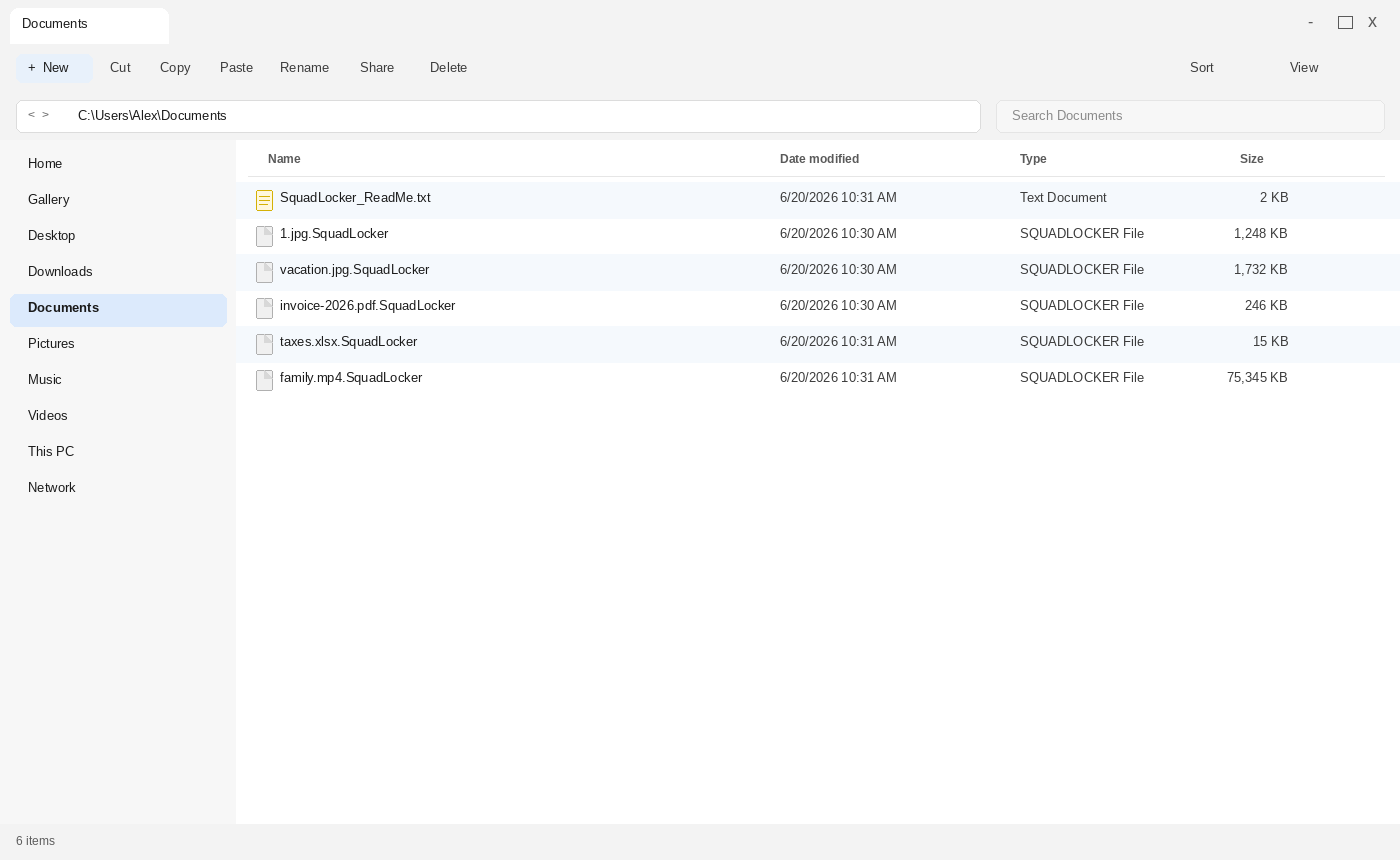Click the ReadMe date 6/20/2026 10:31 AM
Viewport: 1400px width, 860px height.
click(838, 198)
